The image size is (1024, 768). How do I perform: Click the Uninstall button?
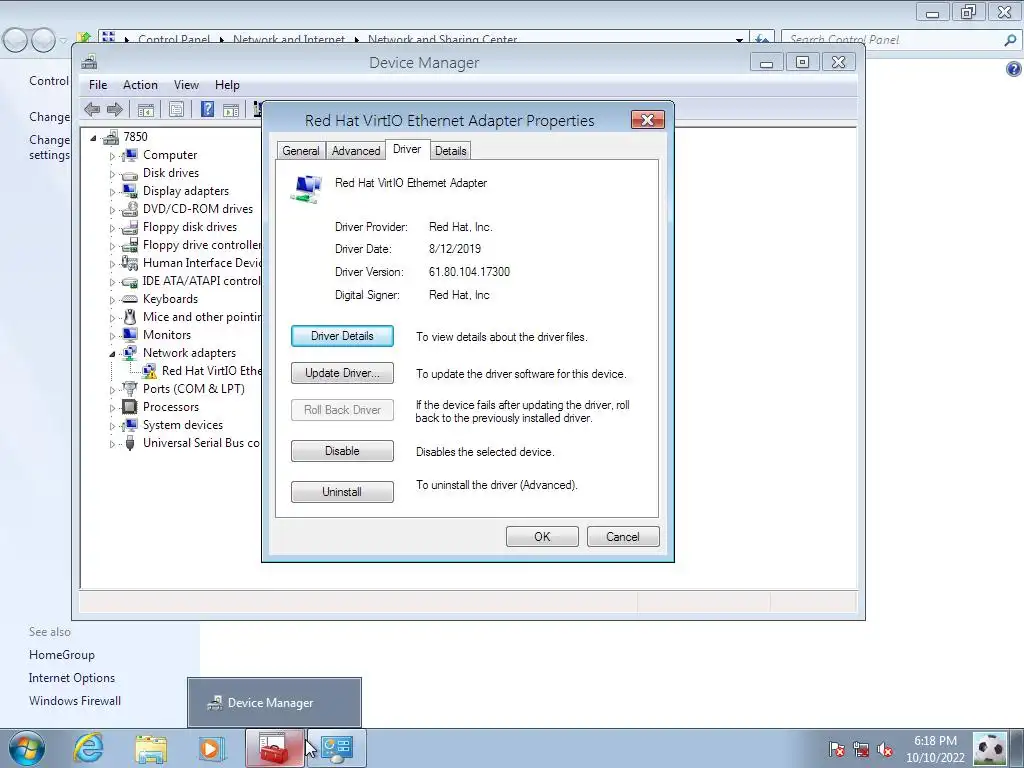pos(342,492)
